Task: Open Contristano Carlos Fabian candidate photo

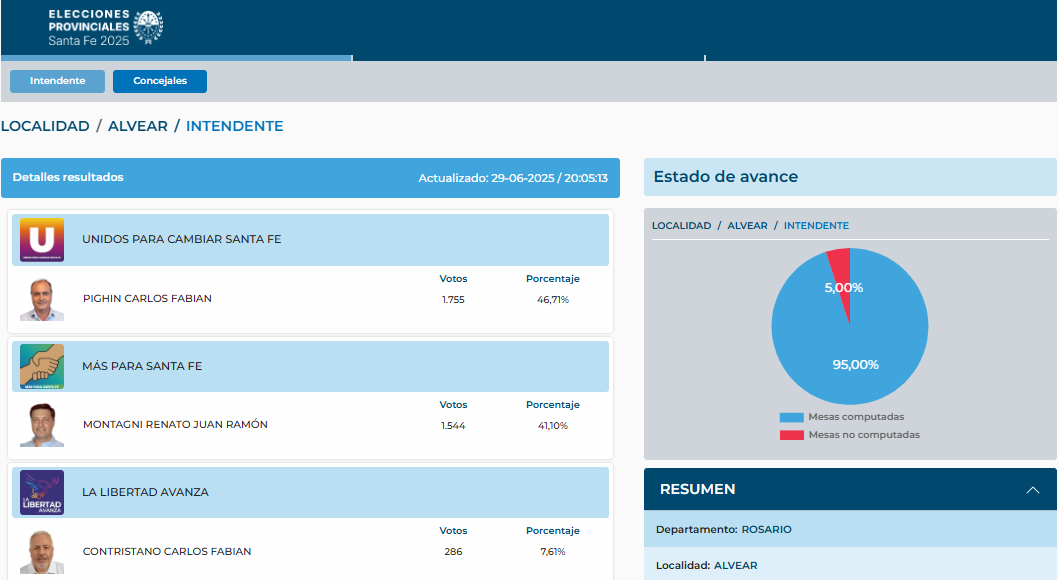Action: (42, 552)
